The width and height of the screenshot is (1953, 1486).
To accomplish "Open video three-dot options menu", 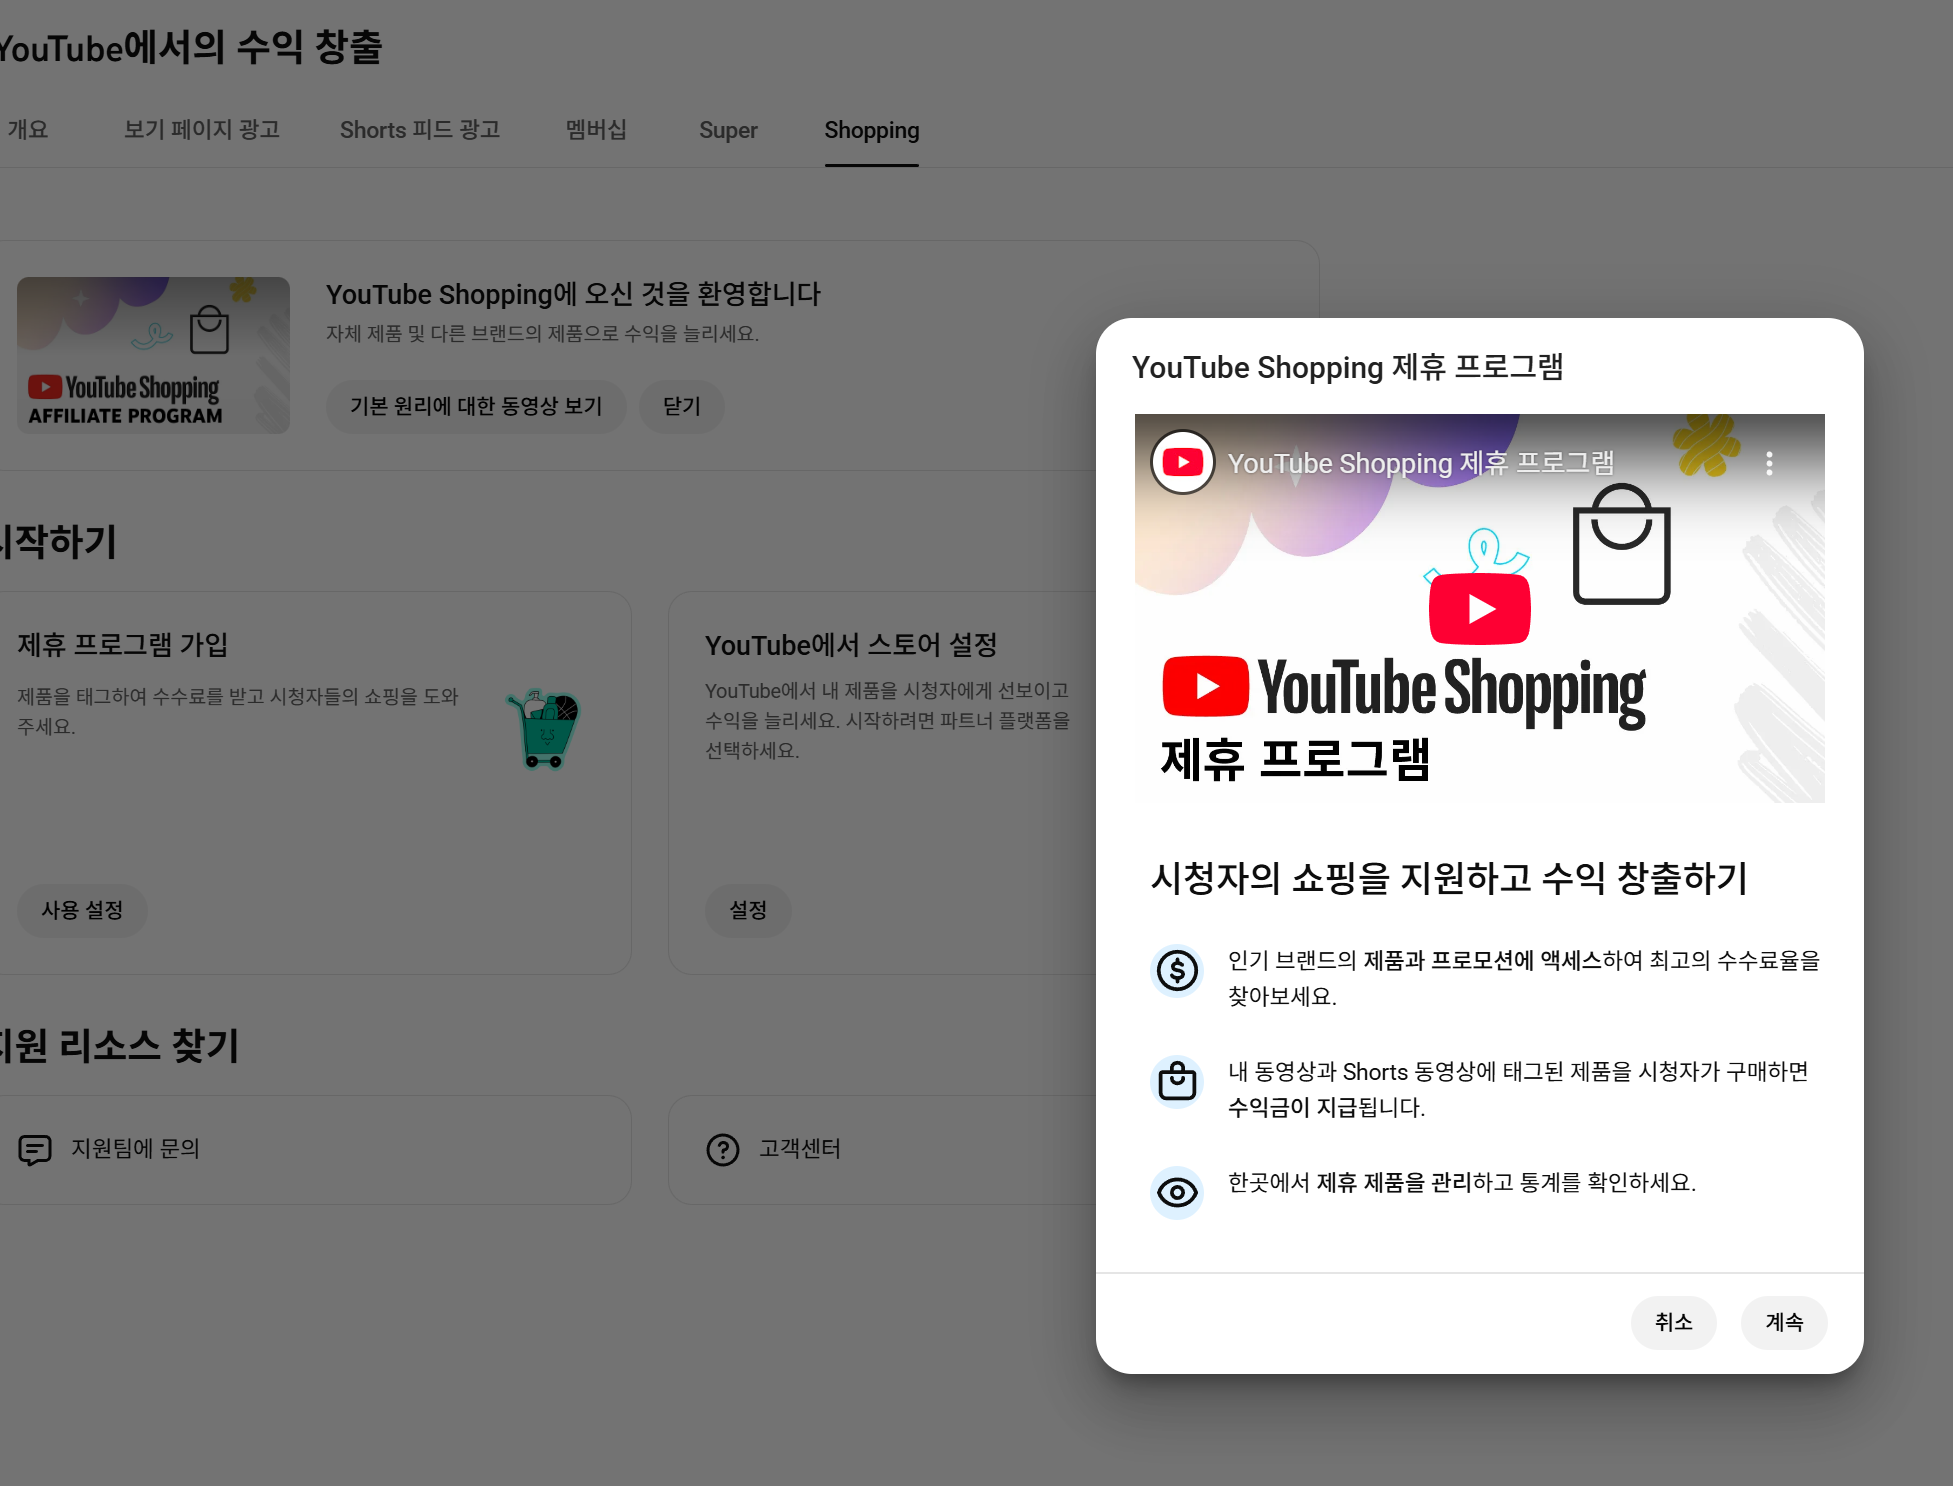I will [x=1768, y=463].
